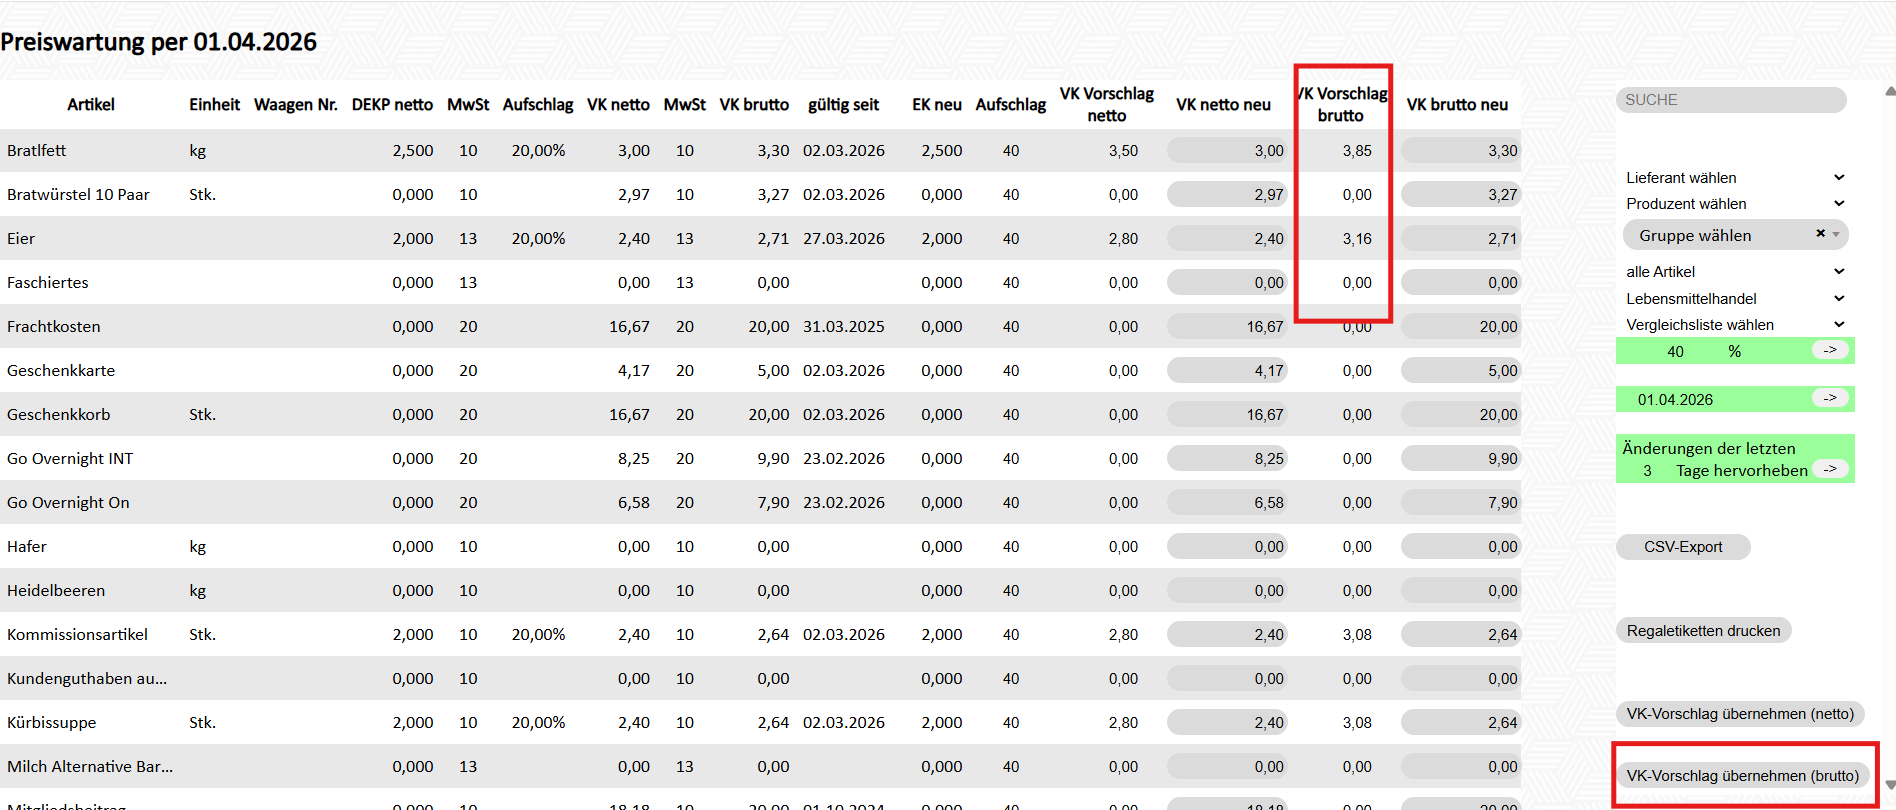Click the days count field showing 3

1647,471
